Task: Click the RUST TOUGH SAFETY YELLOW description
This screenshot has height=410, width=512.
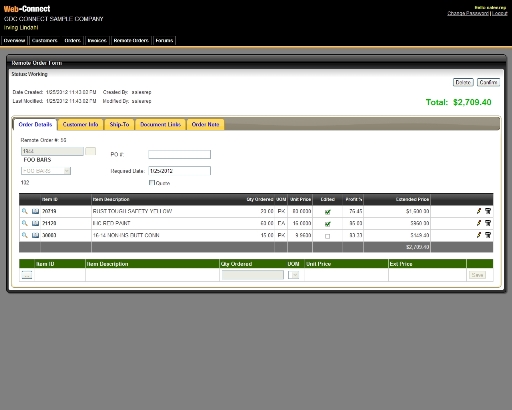Action: click(x=132, y=211)
